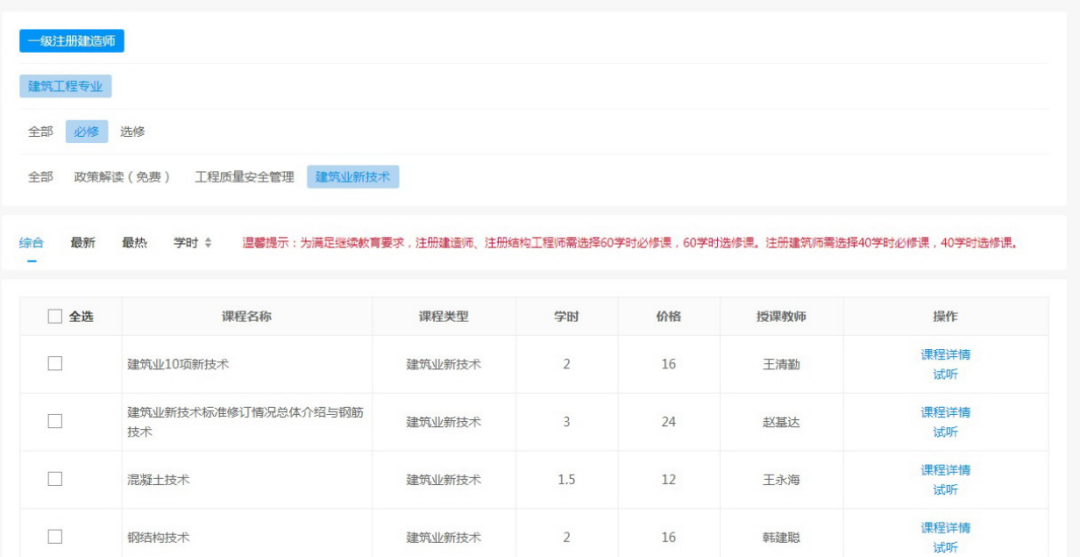Check the 建筑业10项新技术 course box
This screenshot has width=1080, height=557.
pyautogui.click(x=55, y=364)
